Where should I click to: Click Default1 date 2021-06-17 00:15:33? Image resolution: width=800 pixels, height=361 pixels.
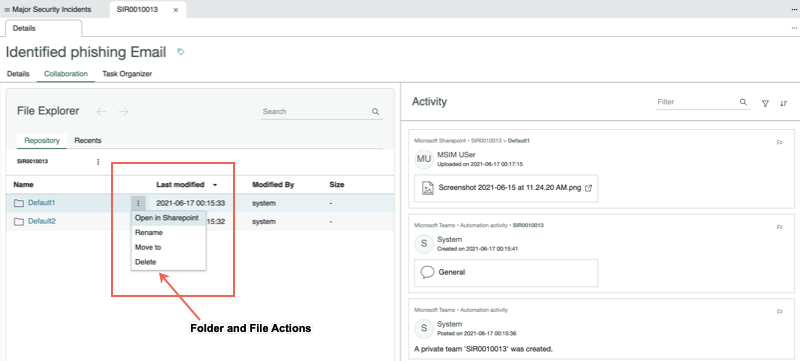click(x=190, y=203)
